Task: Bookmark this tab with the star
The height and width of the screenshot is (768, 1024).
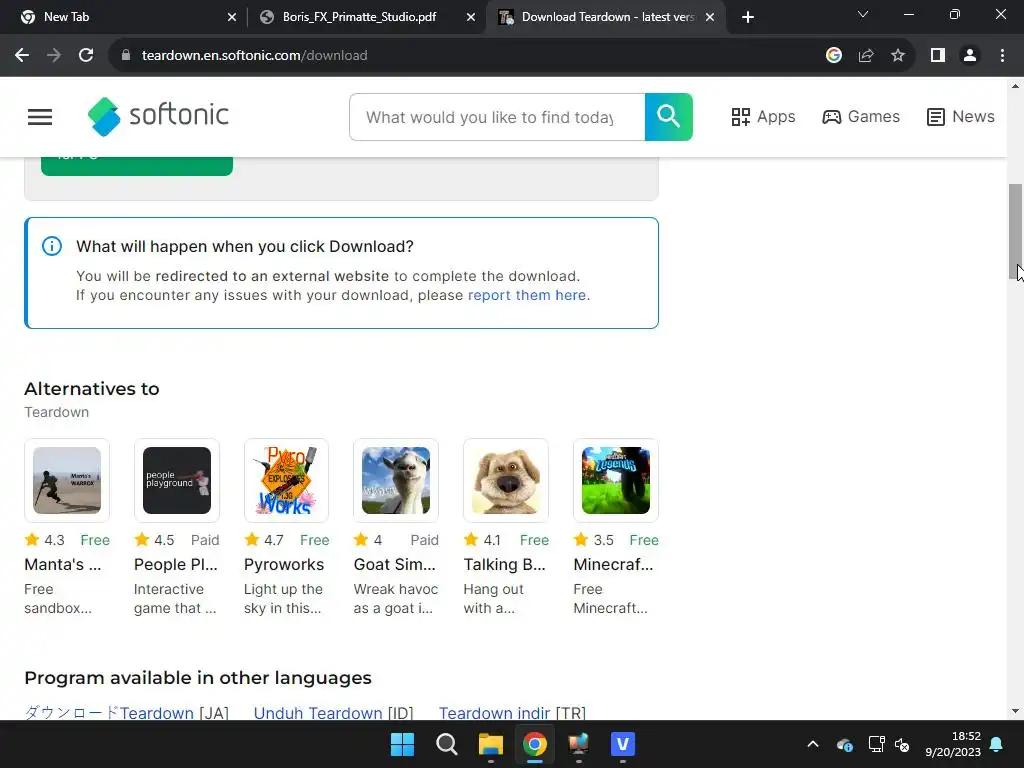Action: pyautogui.click(x=898, y=56)
